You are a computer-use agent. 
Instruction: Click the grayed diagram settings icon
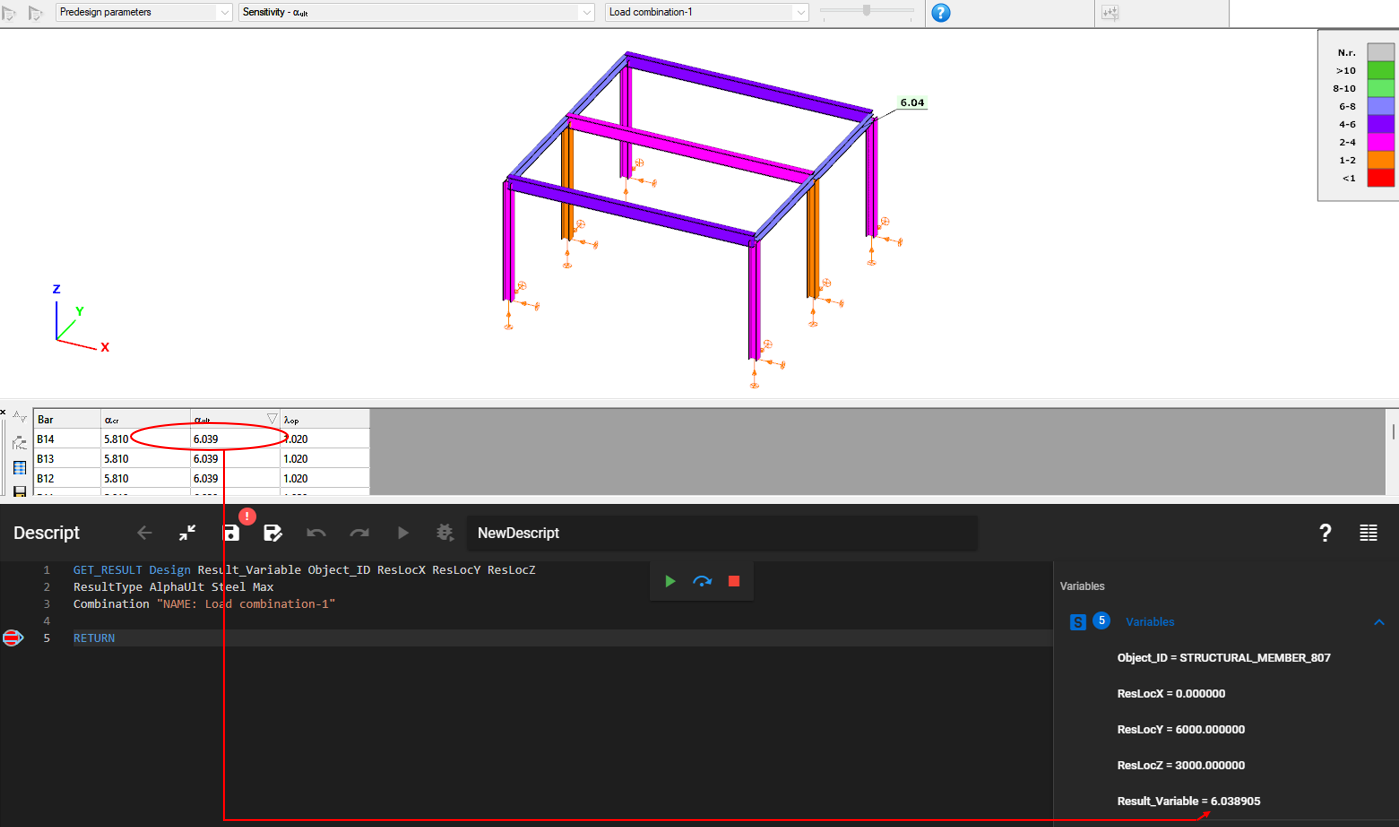(1110, 13)
